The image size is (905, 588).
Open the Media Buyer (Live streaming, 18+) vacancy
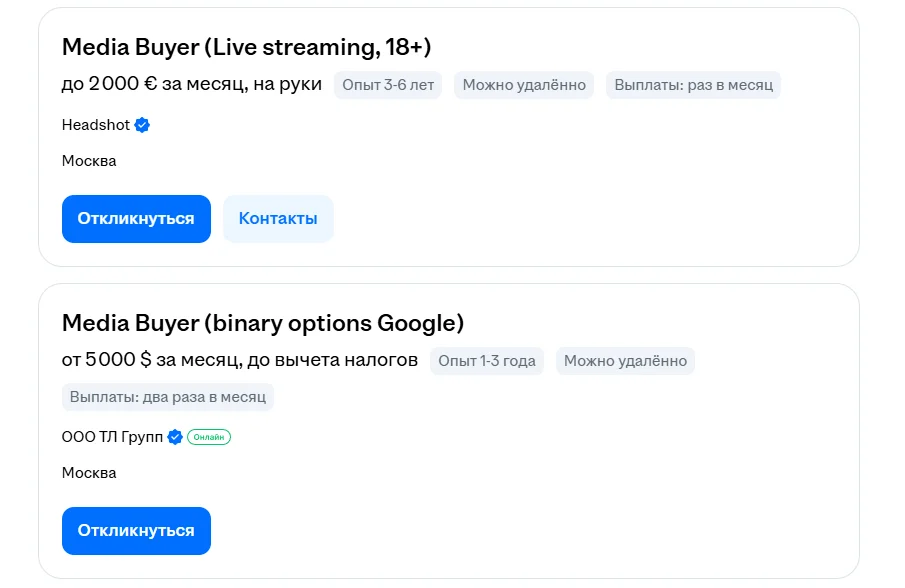(246, 47)
